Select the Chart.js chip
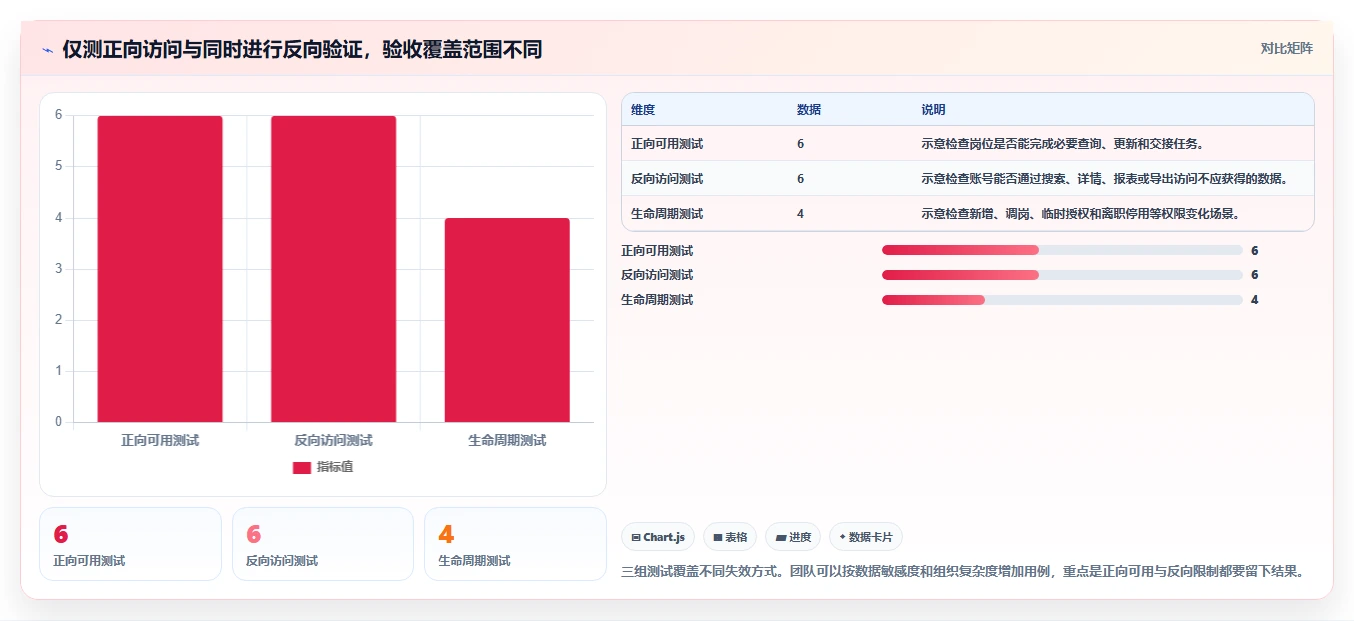Screen dimensions: 1354x621 (658, 537)
